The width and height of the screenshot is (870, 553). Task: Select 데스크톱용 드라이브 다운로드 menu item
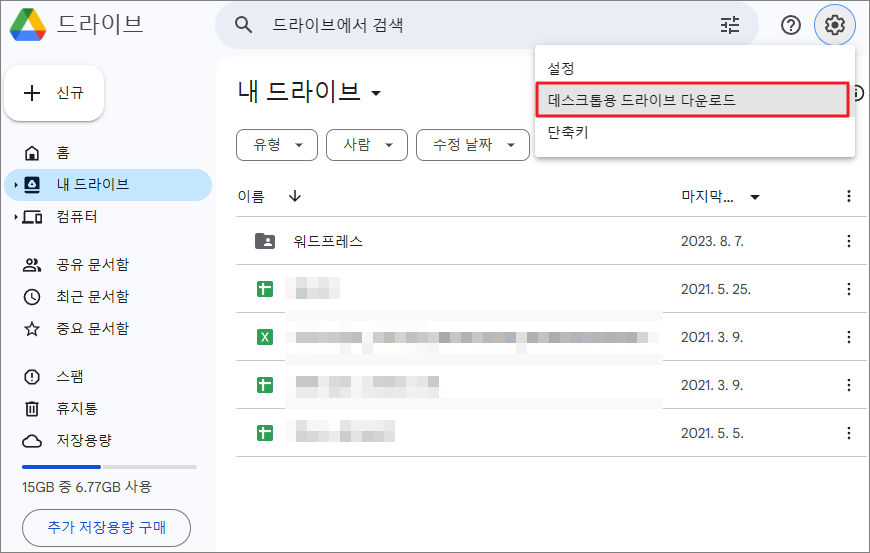[x=692, y=100]
